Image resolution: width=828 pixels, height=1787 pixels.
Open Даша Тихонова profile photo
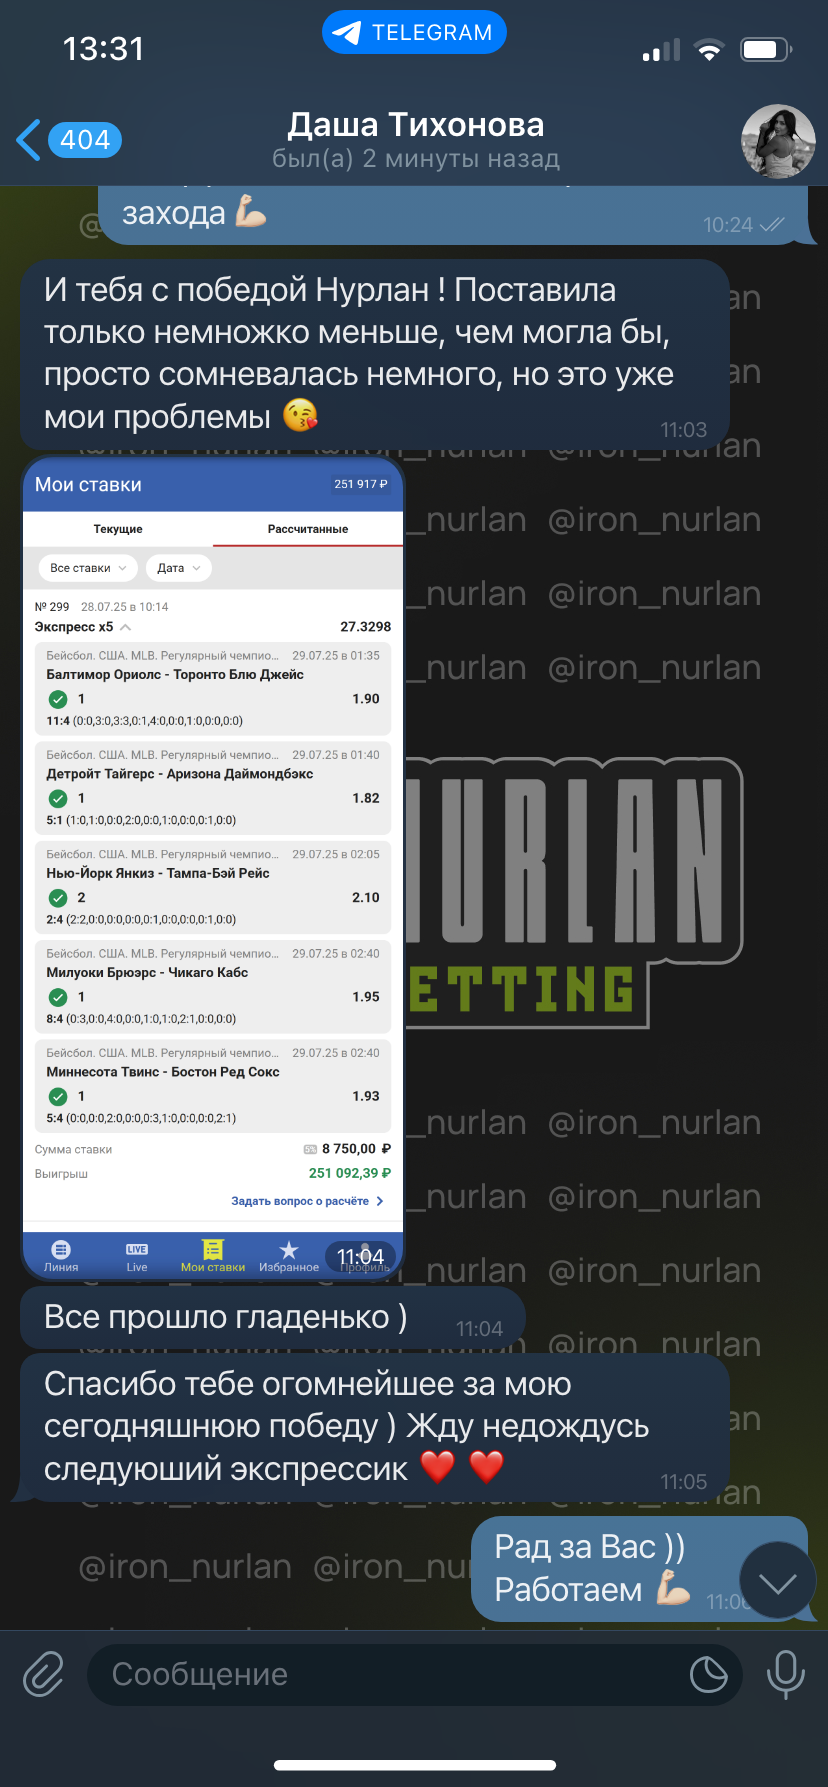pos(778,141)
